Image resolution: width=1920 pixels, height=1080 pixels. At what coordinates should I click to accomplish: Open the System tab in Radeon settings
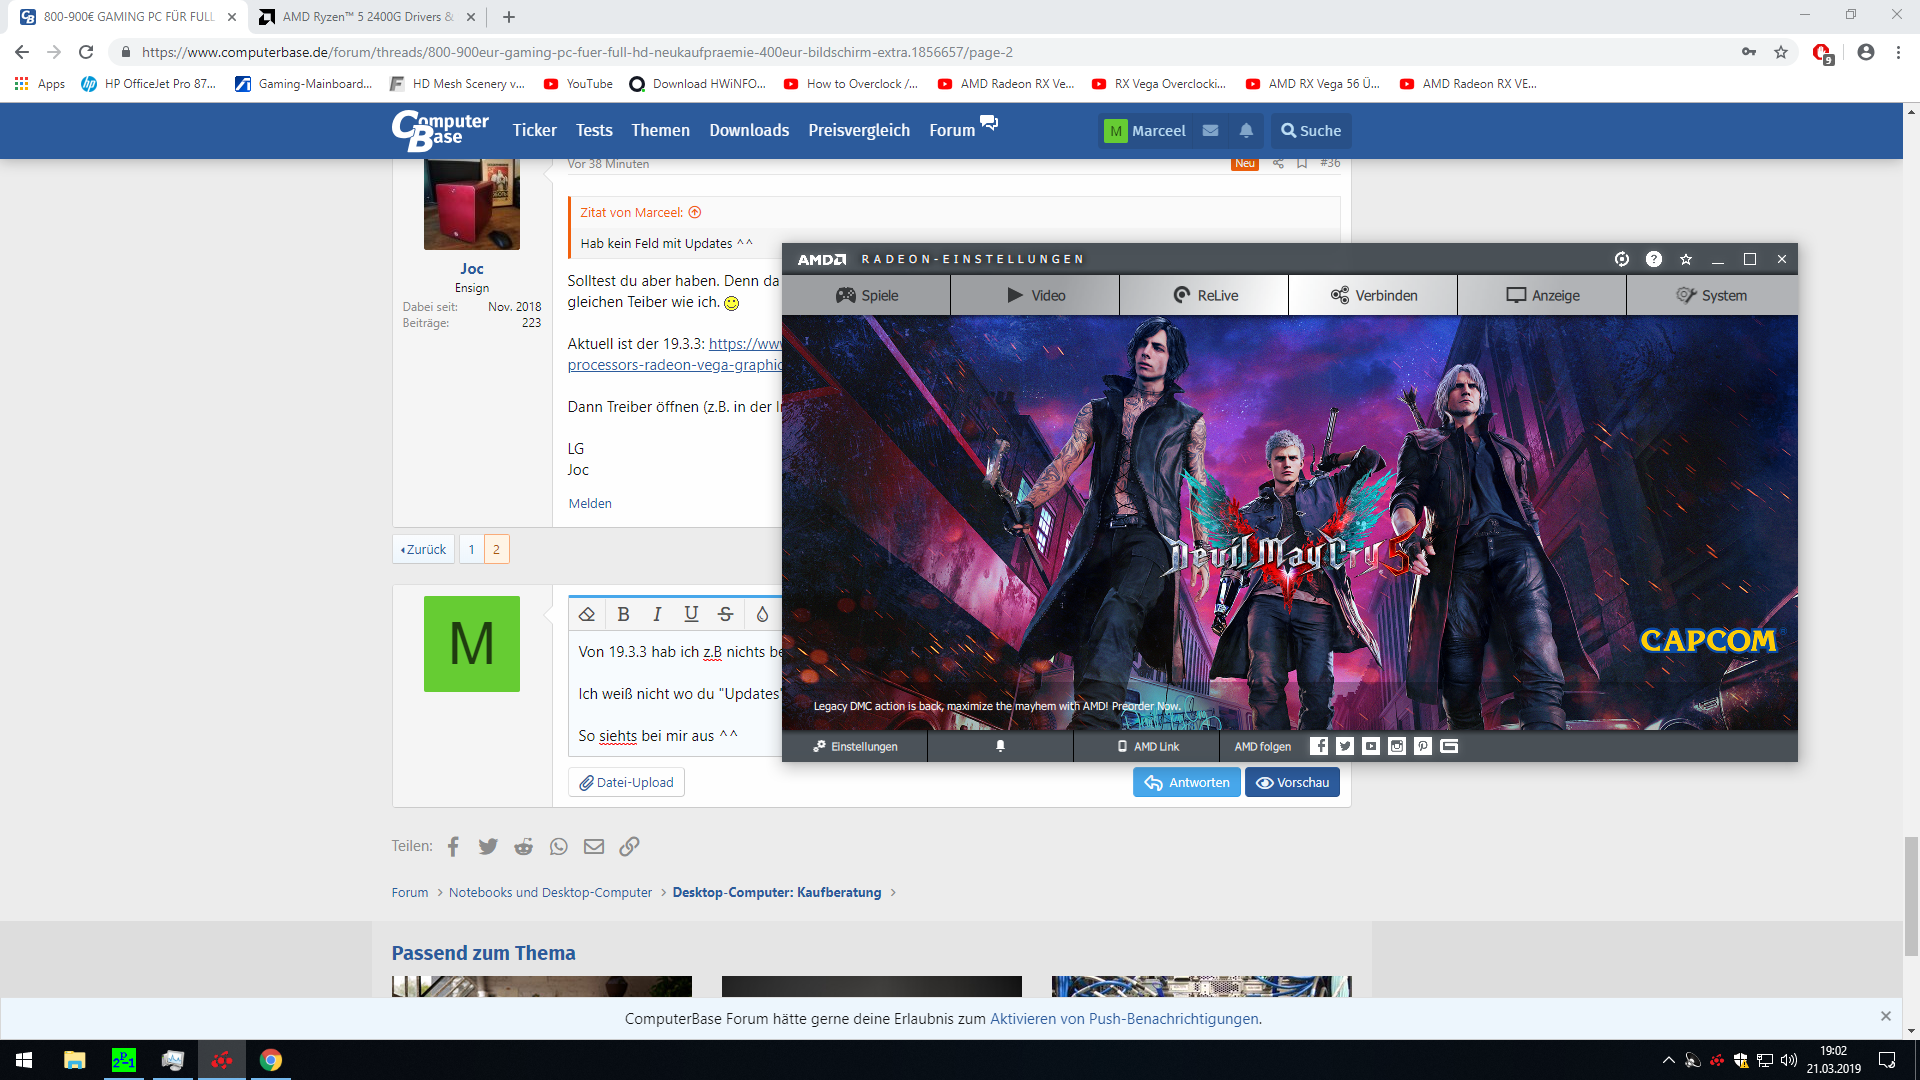tap(1711, 295)
